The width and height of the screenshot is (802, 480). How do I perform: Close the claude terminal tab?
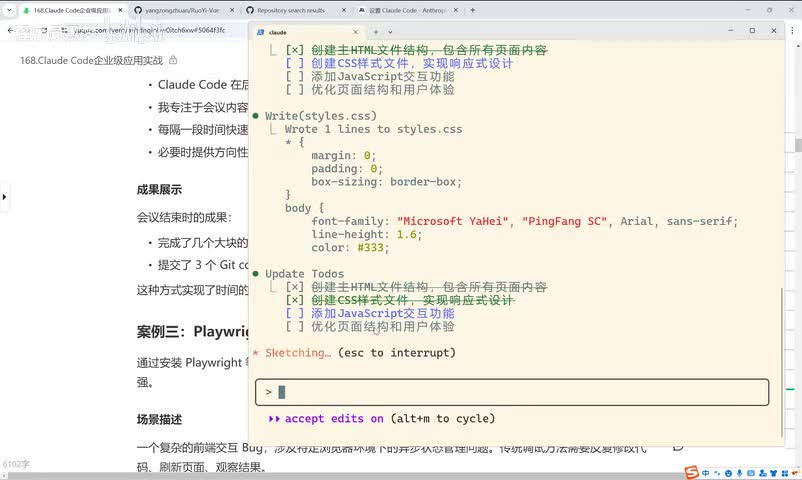pyautogui.click(x=355, y=32)
